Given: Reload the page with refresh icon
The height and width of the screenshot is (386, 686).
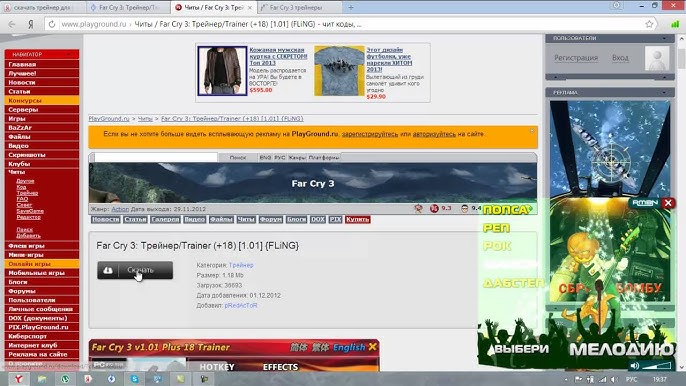Looking at the screenshot, I should 52,25.
